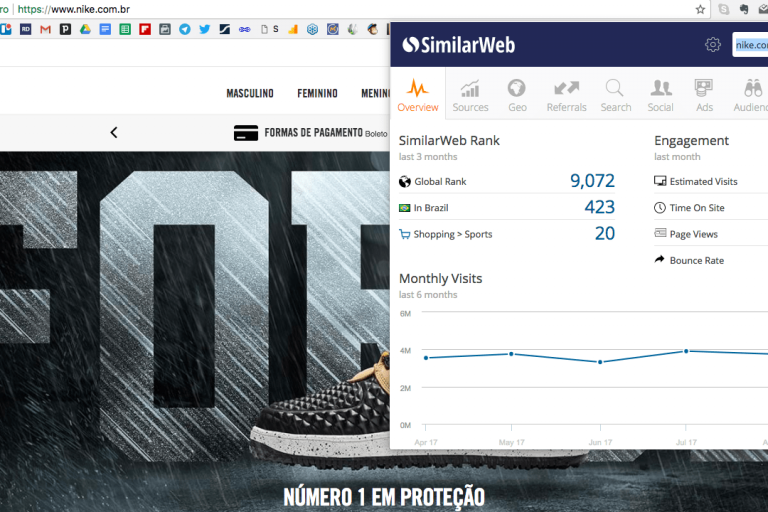Open the page bookmark labeled S
Image resolution: width=768 pixels, height=512 pixels.
coord(270,29)
